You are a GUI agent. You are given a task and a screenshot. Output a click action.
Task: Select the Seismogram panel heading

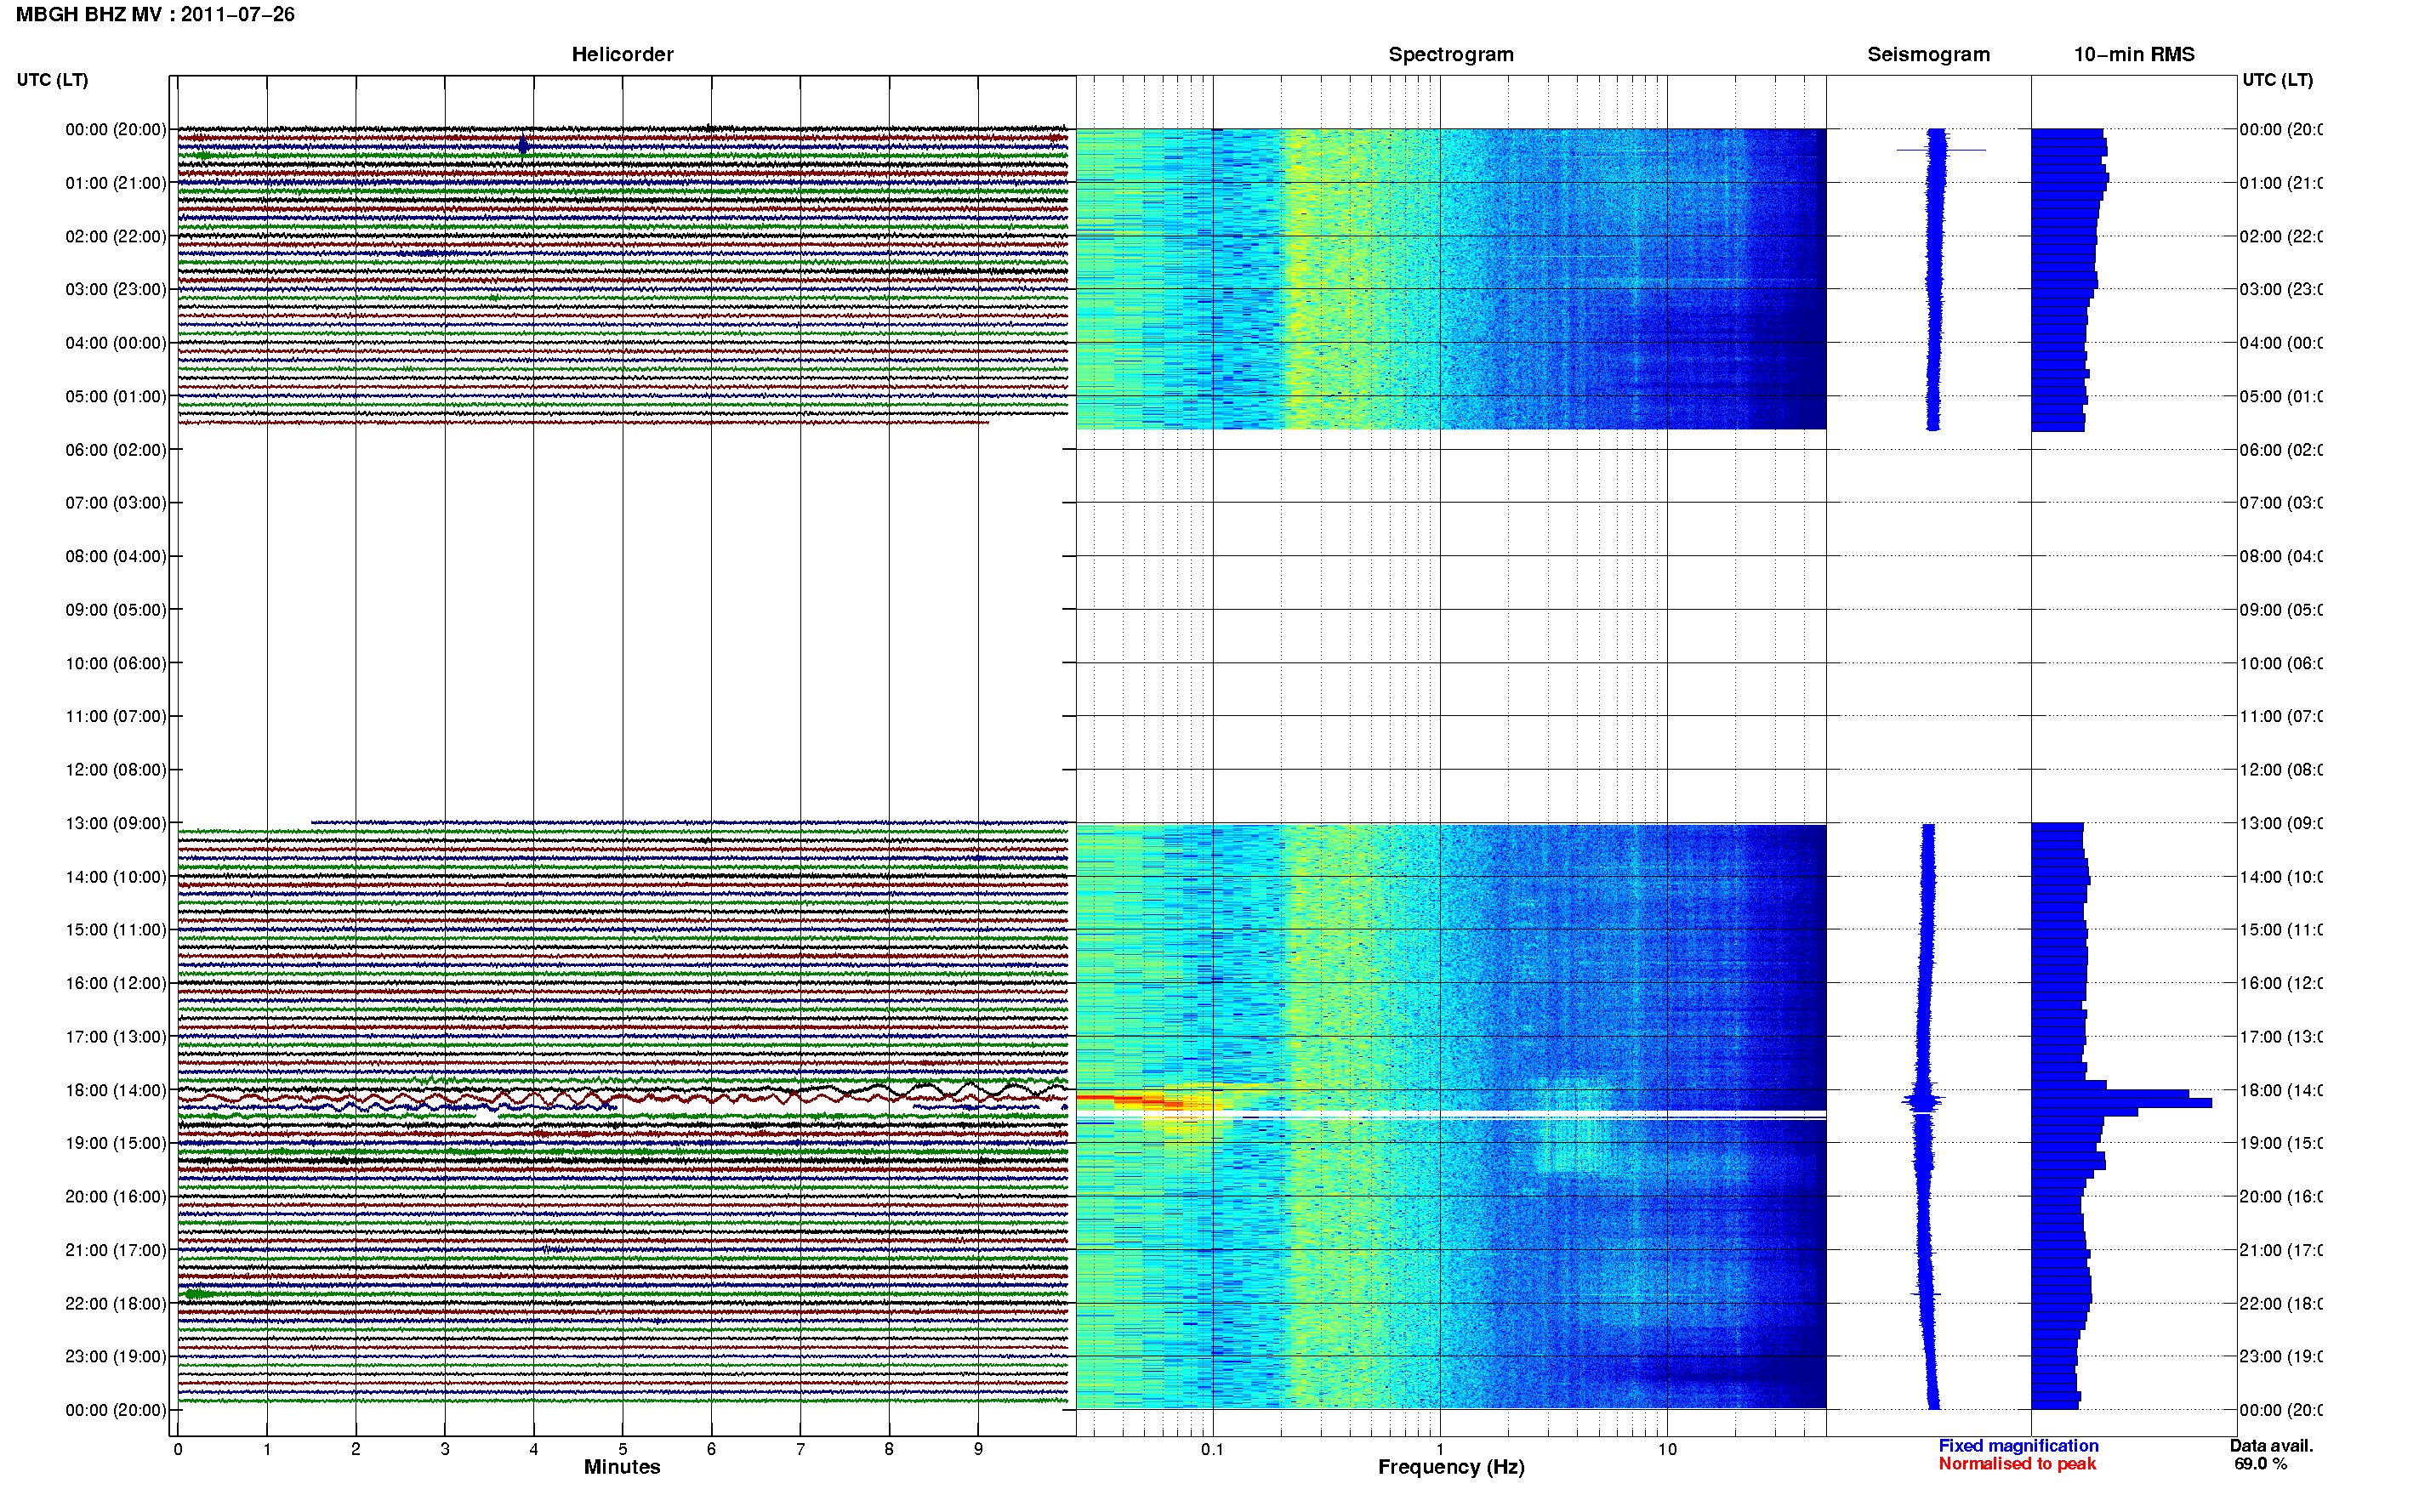pos(1928,54)
